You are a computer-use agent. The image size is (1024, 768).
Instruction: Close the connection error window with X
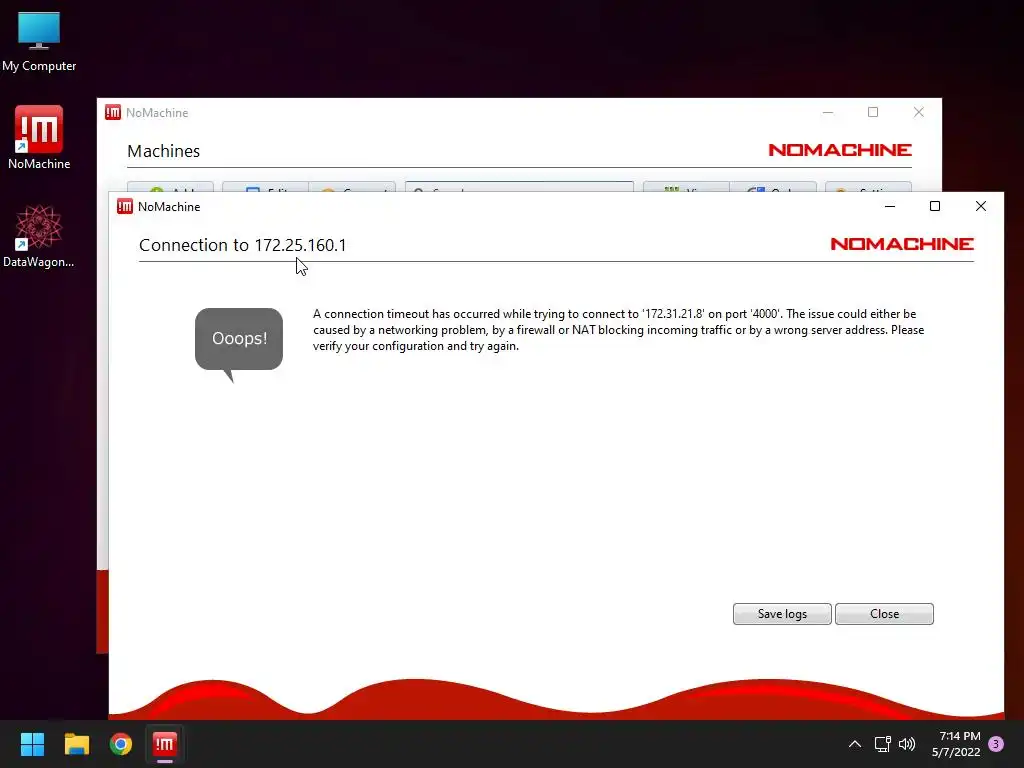[980, 206]
